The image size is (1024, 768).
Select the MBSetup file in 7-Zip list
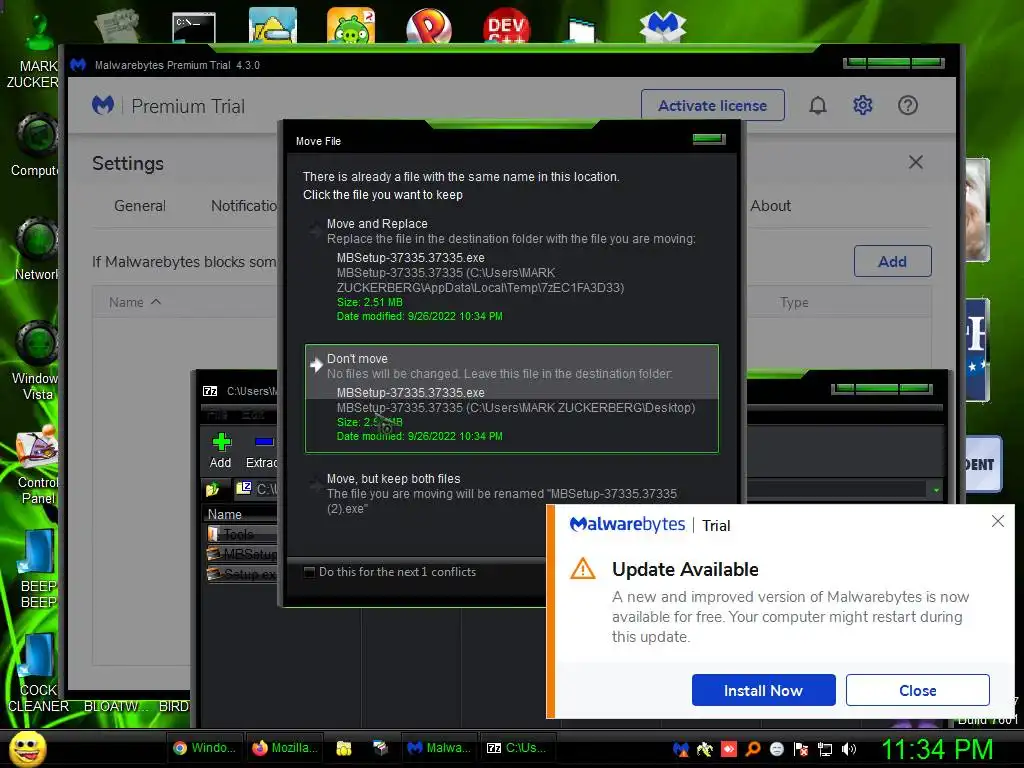[242, 554]
